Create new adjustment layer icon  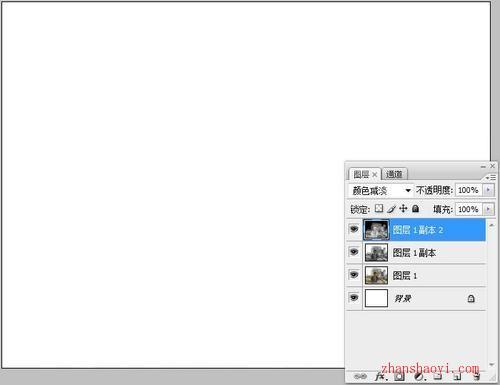tap(419, 377)
